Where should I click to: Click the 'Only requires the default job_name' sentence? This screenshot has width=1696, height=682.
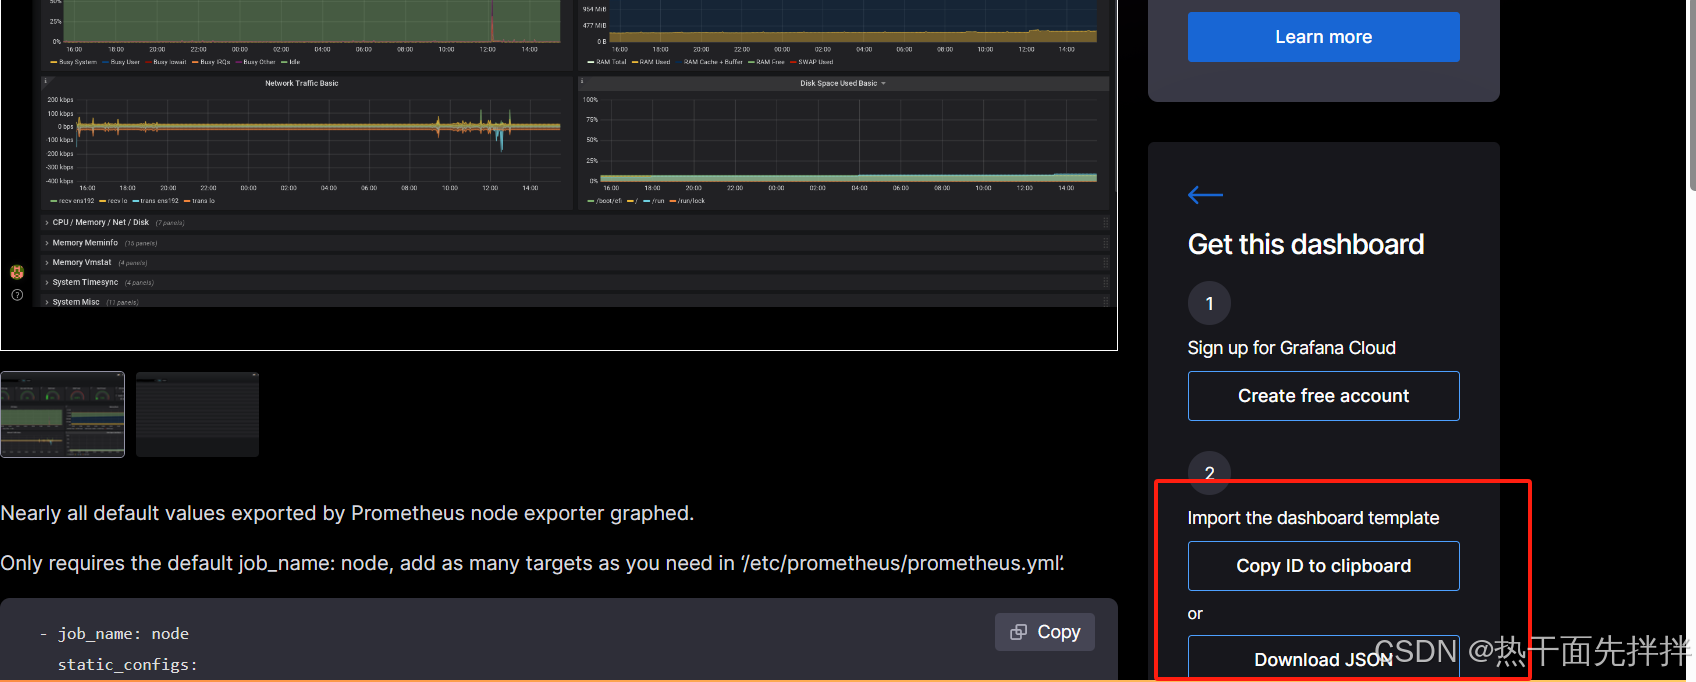[532, 563]
